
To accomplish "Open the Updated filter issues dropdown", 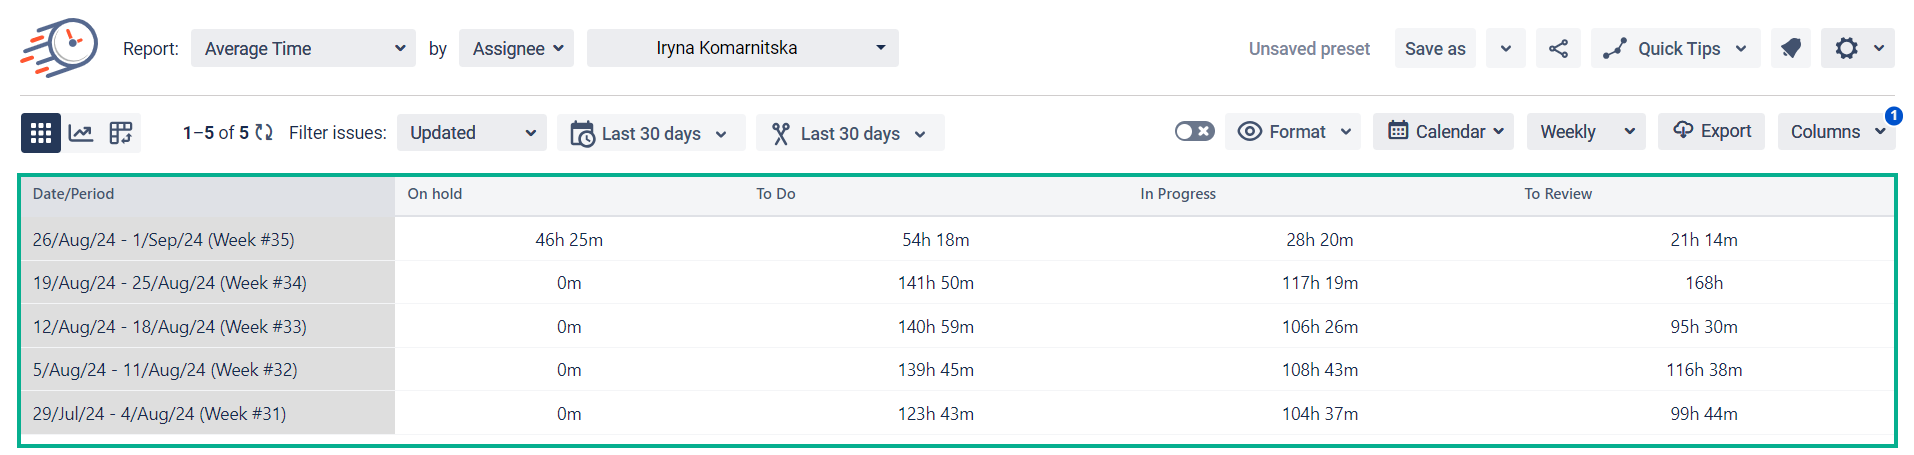I will point(471,133).
